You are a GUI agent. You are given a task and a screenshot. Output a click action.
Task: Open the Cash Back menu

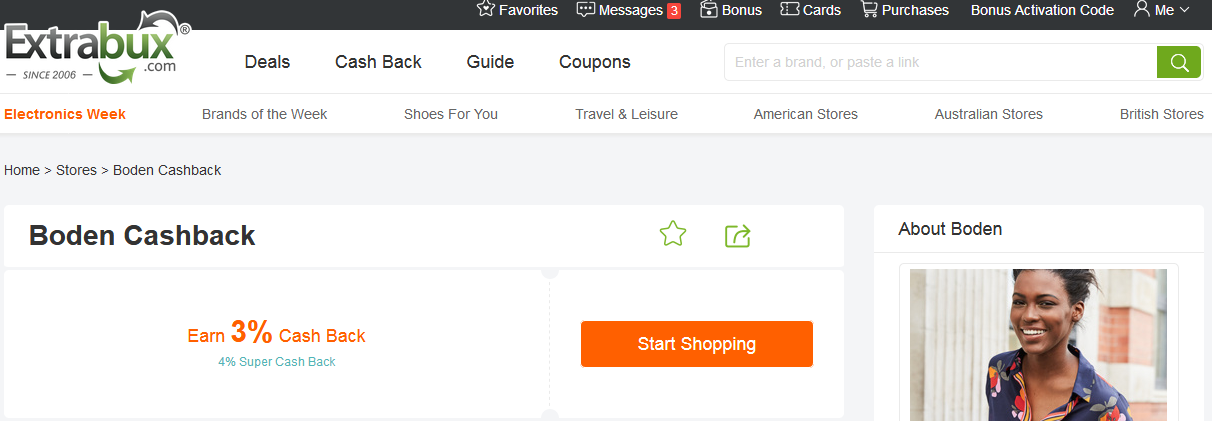tap(378, 62)
